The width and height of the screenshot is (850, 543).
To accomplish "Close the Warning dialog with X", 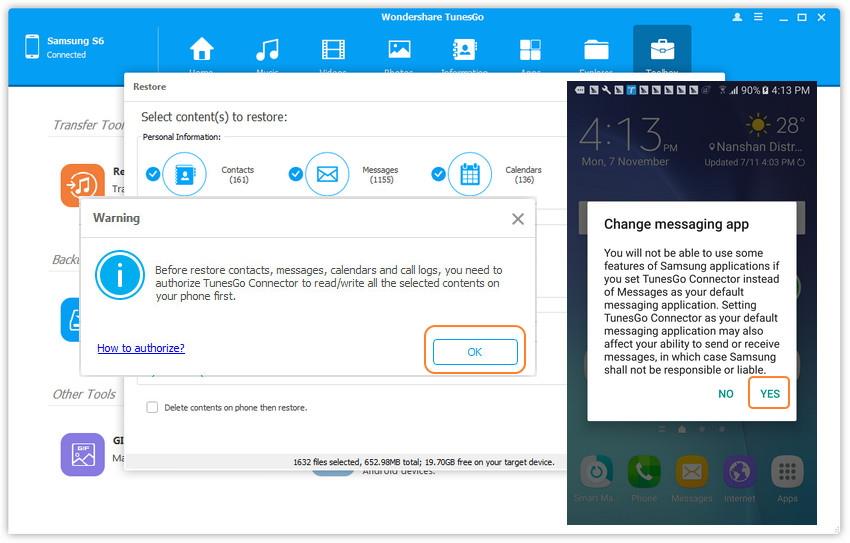I will (517, 219).
